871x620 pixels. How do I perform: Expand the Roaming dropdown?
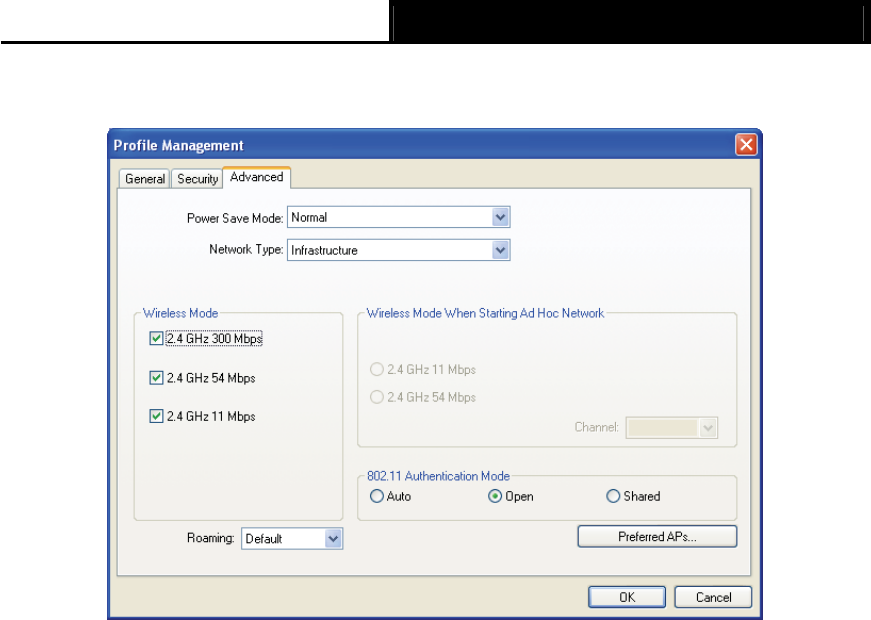(x=292, y=538)
